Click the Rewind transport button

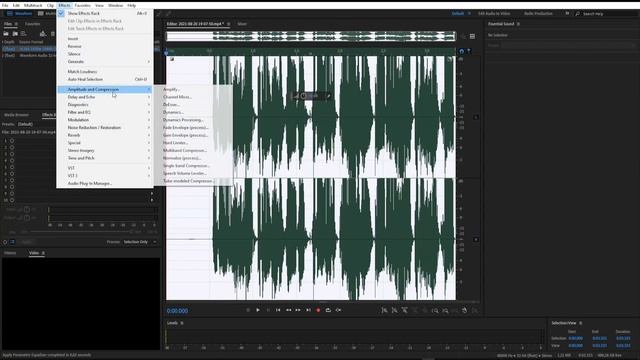[x=288, y=310]
